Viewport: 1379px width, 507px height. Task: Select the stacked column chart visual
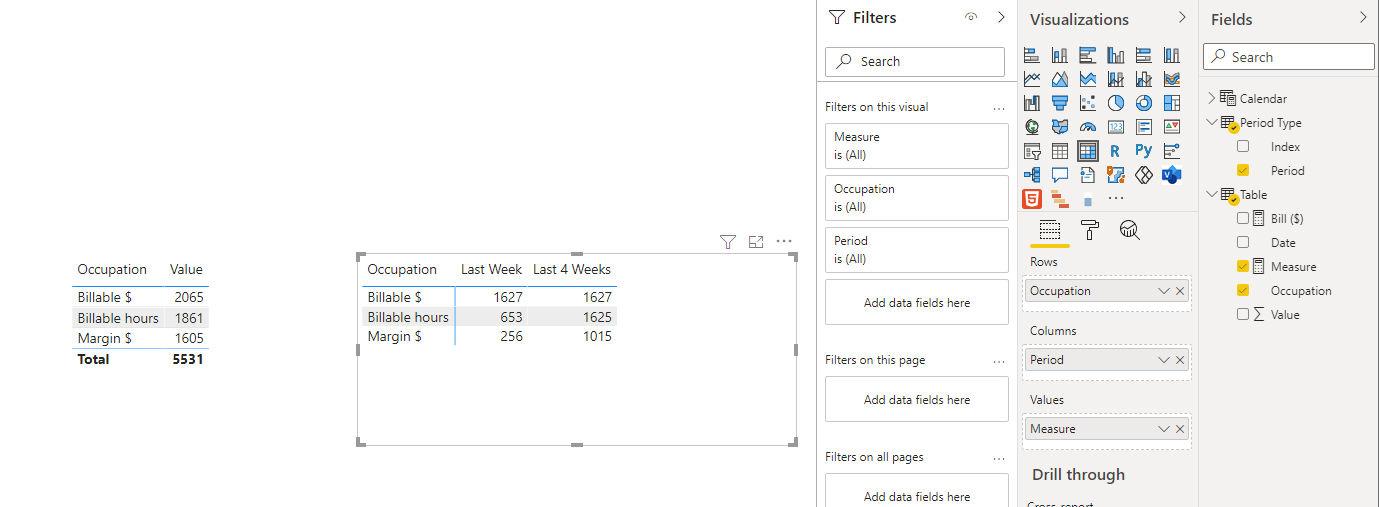(x=1060, y=55)
